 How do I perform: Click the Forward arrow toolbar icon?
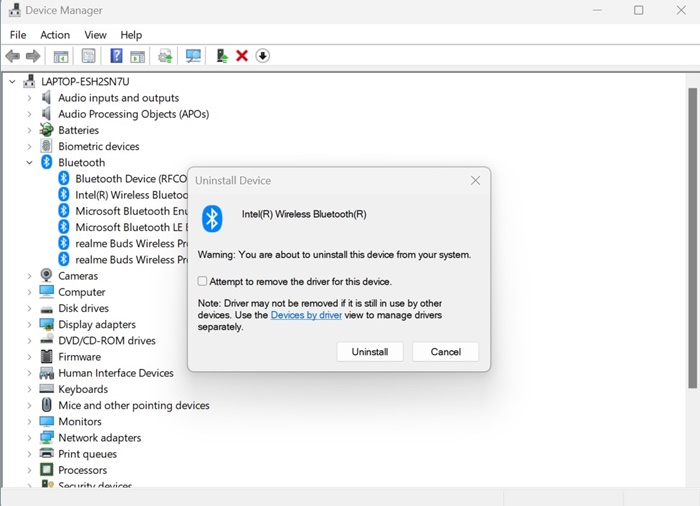click(x=33, y=56)
